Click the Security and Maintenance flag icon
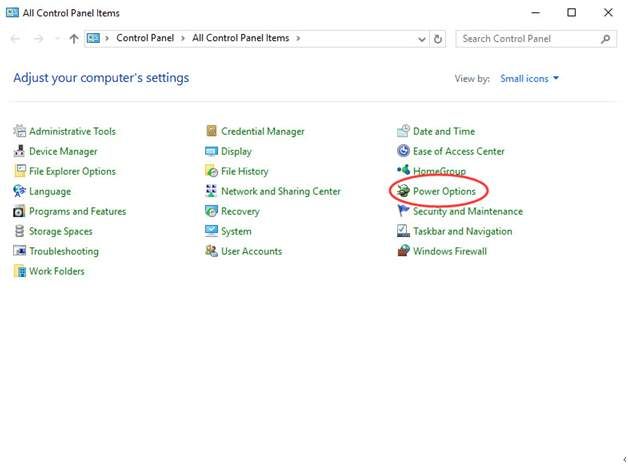Viewport: 628px width, 474px height. tap(403, 211)
